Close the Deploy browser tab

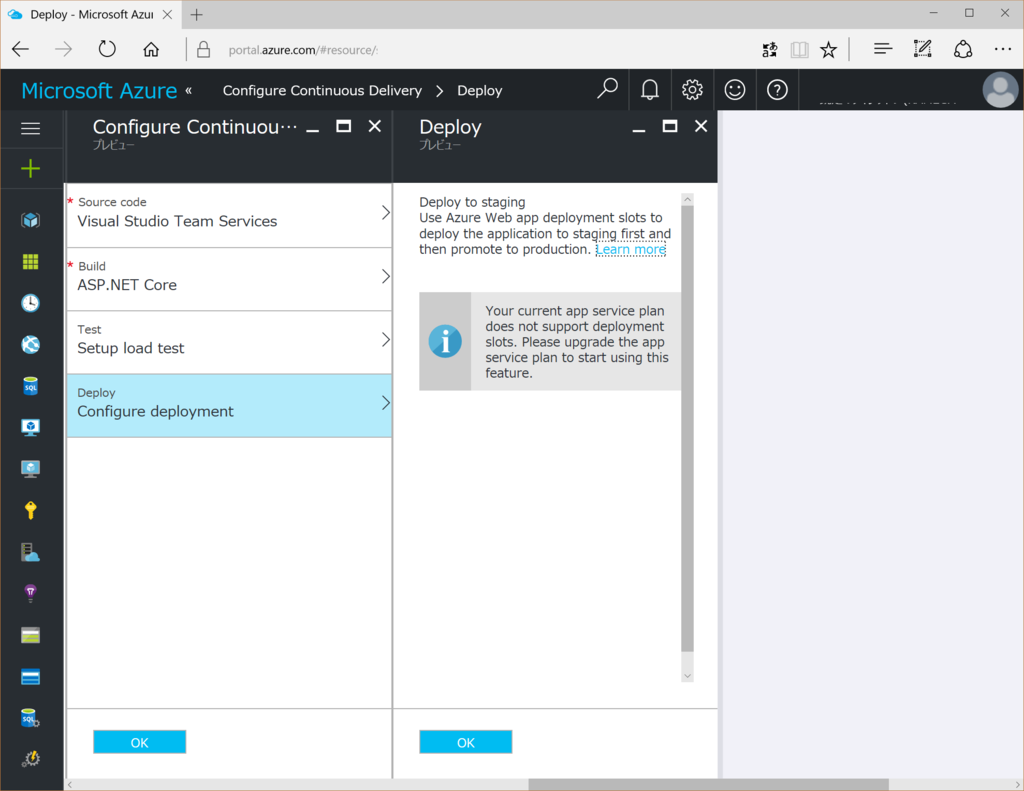167,14
